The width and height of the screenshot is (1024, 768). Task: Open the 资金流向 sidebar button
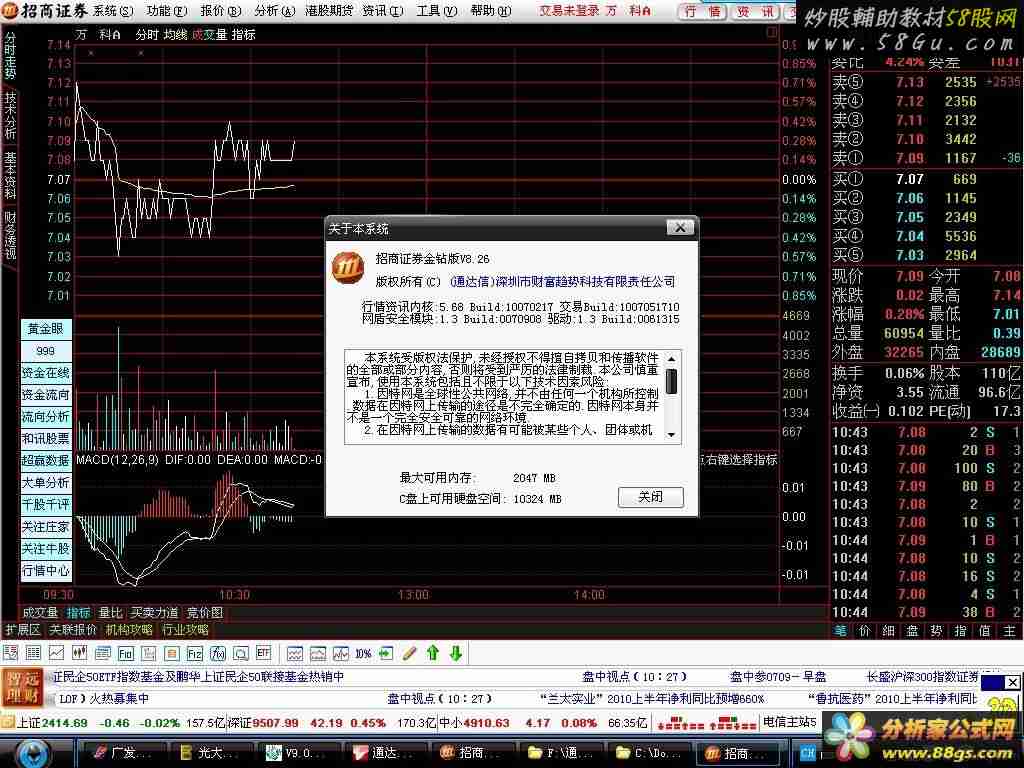tap(46, 394)
